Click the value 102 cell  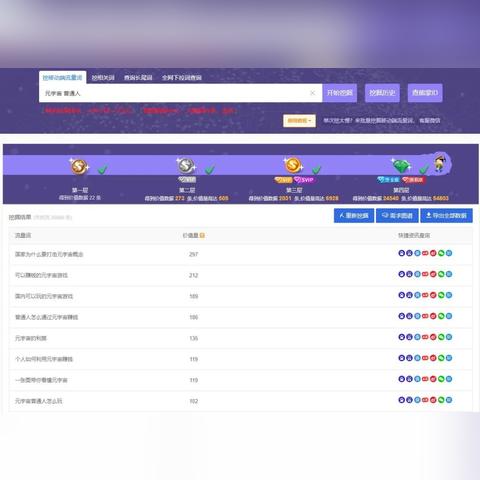pos(194,401)
